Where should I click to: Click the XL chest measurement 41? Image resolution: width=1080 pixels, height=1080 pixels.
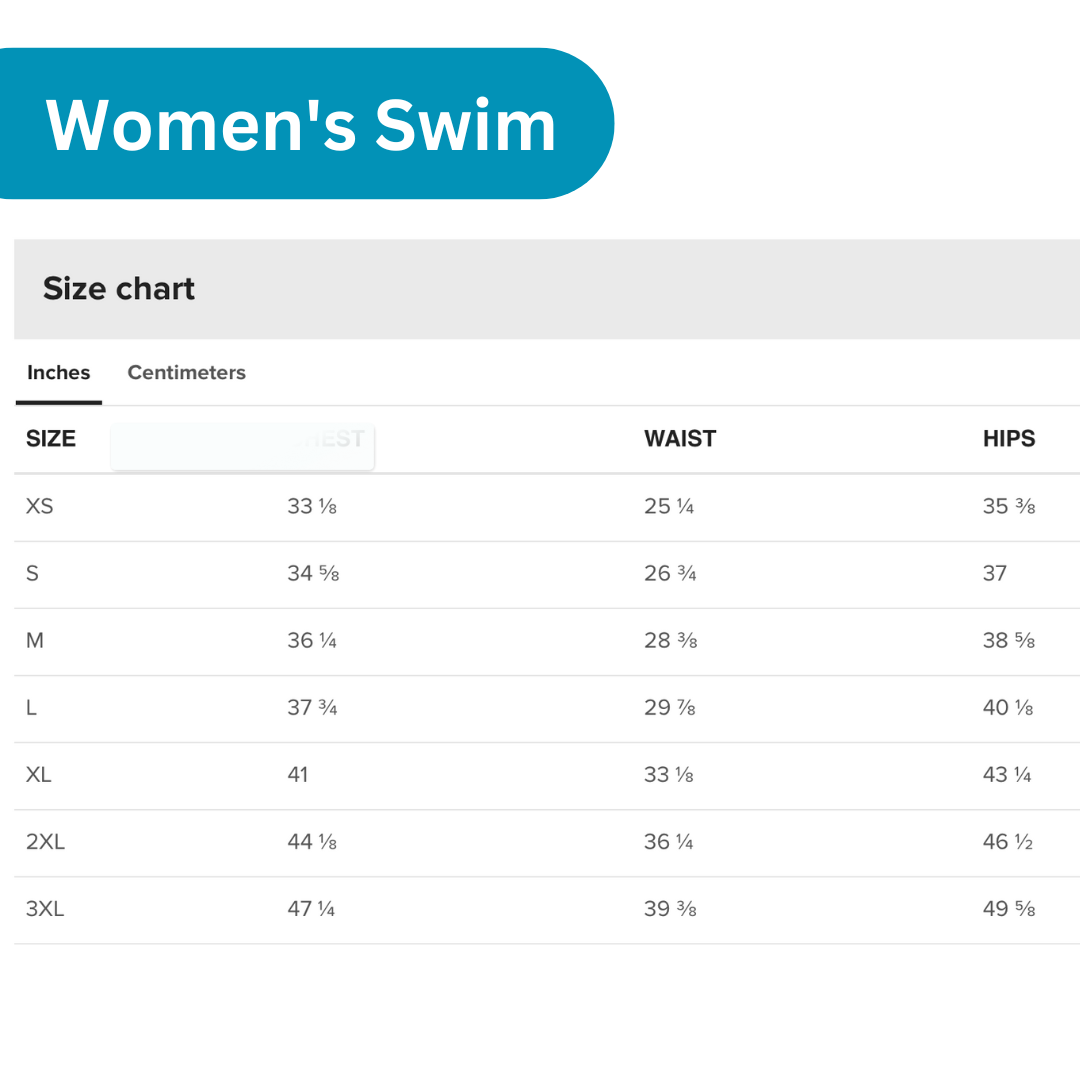point(298,775)
